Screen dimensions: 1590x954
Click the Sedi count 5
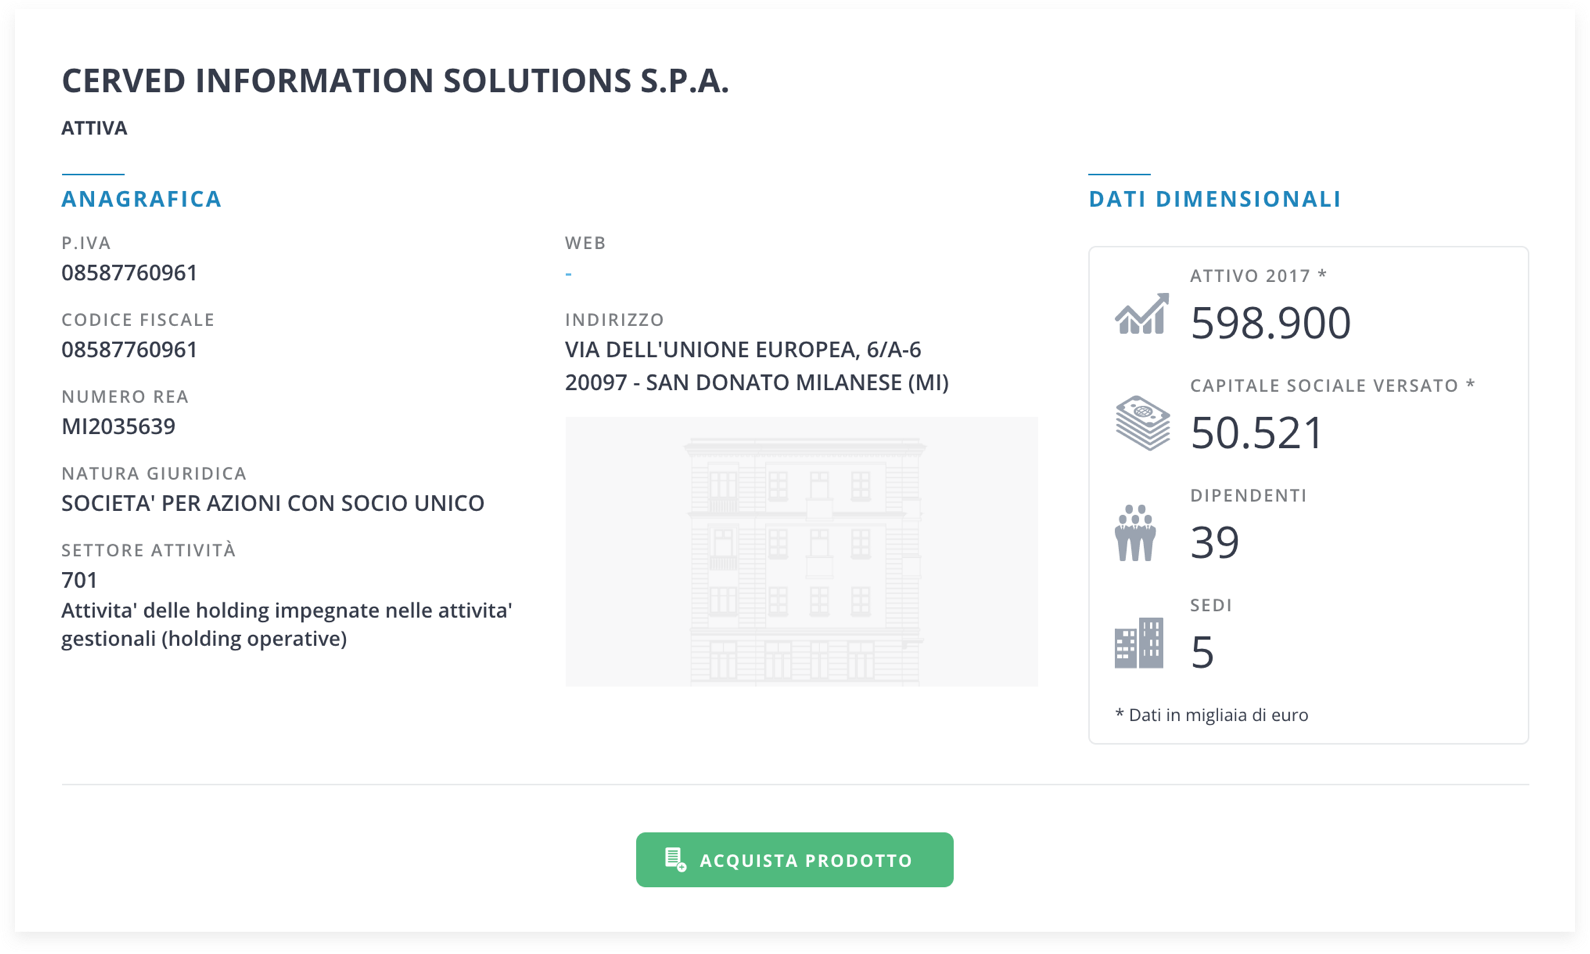(x=1202, y=652)
